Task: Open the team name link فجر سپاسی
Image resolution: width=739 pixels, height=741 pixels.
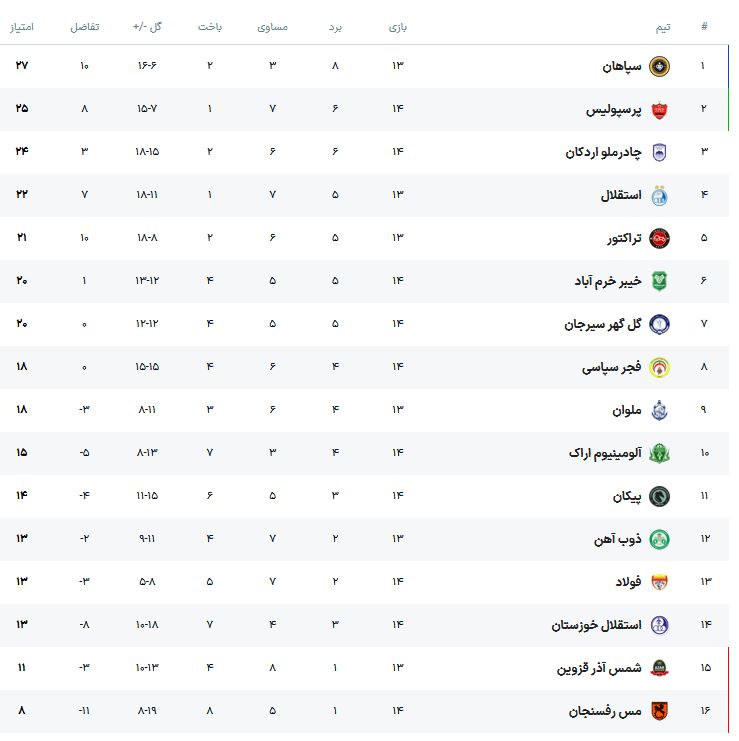Action: (612, 368)
